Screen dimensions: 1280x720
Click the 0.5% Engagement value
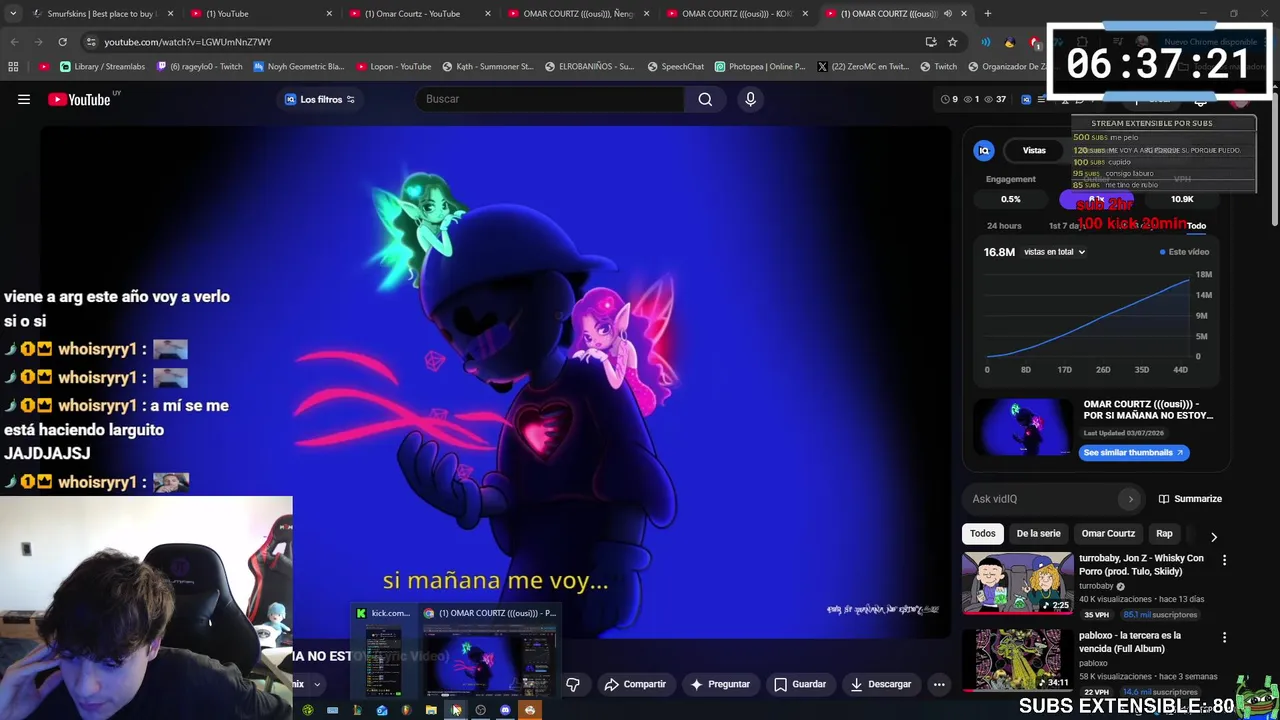(x=1011, y=199)
